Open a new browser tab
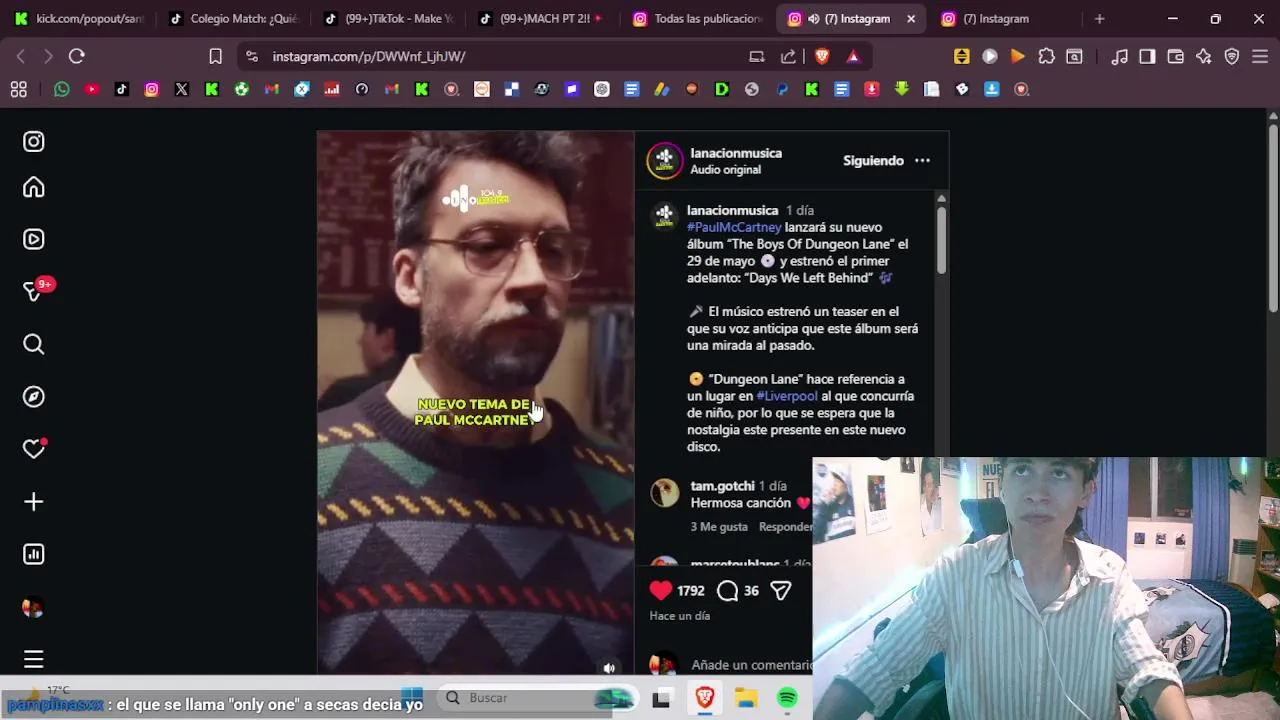This screenshot has height=720, width=1280. click(x=1099, y=19)
